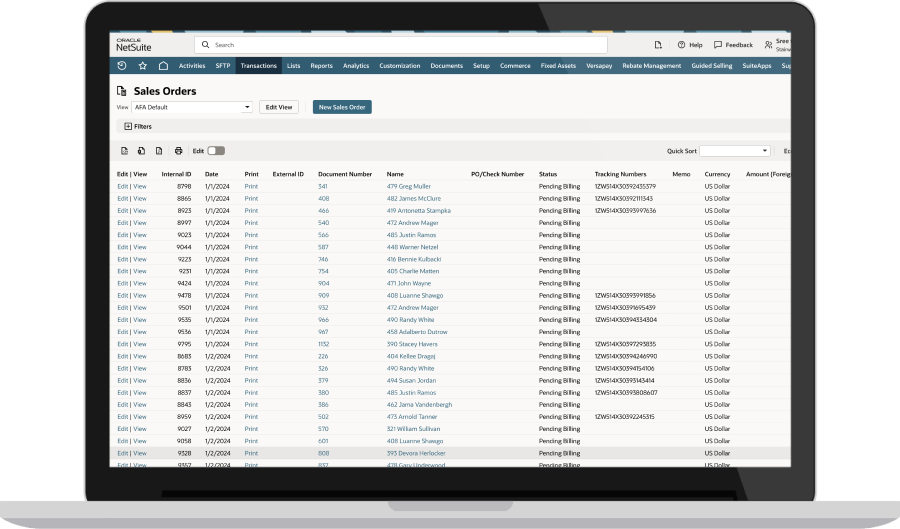Click the Help question mark icon
This screenshot has height=529, width=900.
pos(682,45)
